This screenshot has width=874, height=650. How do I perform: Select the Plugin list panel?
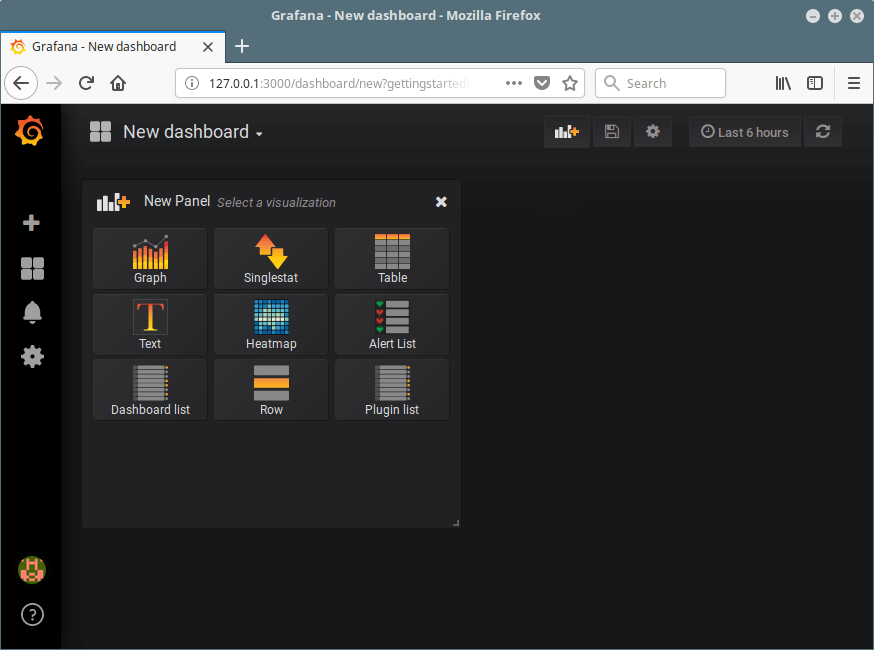[392, 391]
